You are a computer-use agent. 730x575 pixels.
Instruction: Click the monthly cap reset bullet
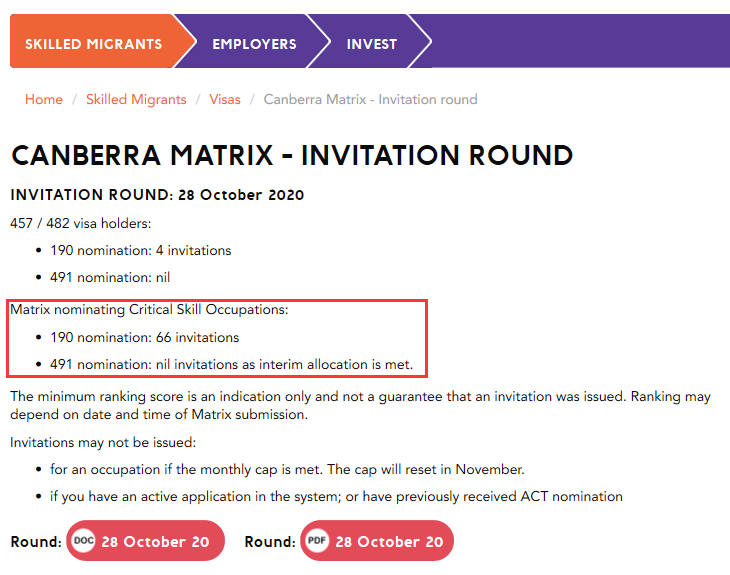coord(287,469)
